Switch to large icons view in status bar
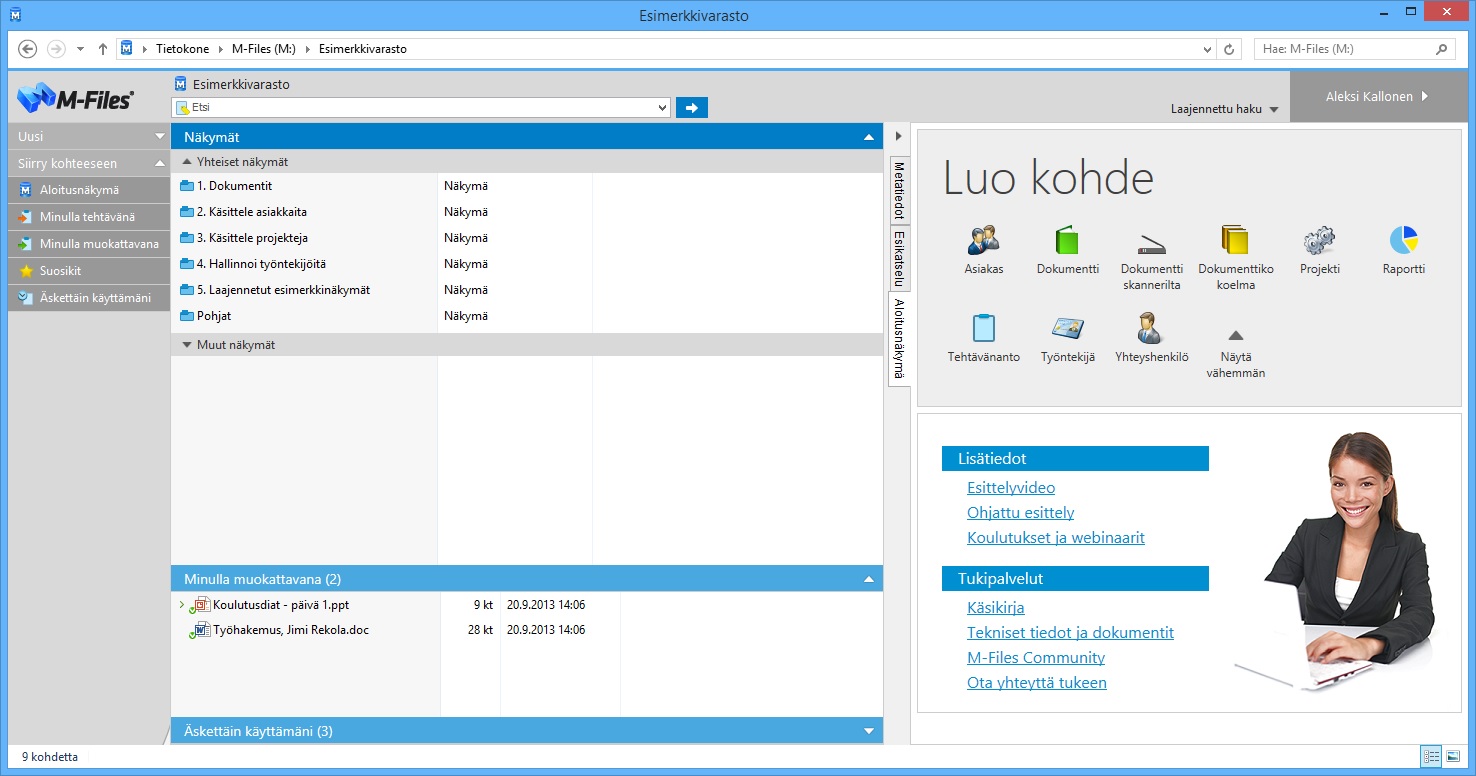The height and width of the screenshot is (776, 1476). (1454, 757)
